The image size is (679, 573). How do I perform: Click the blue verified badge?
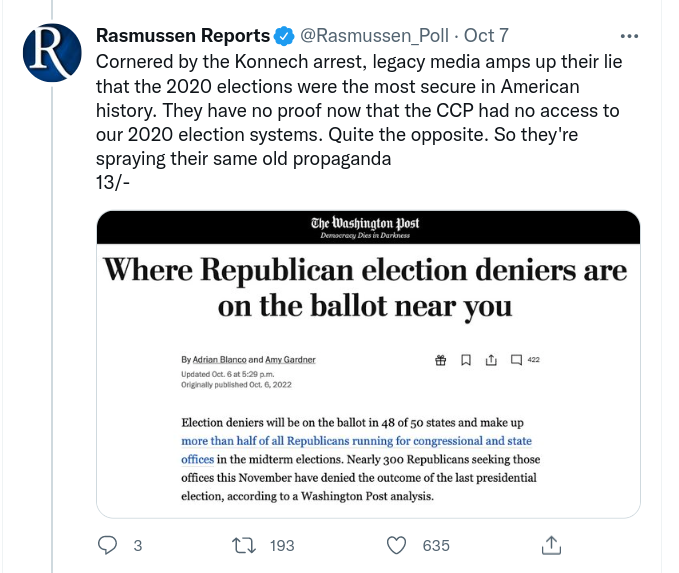click(284, 36)
